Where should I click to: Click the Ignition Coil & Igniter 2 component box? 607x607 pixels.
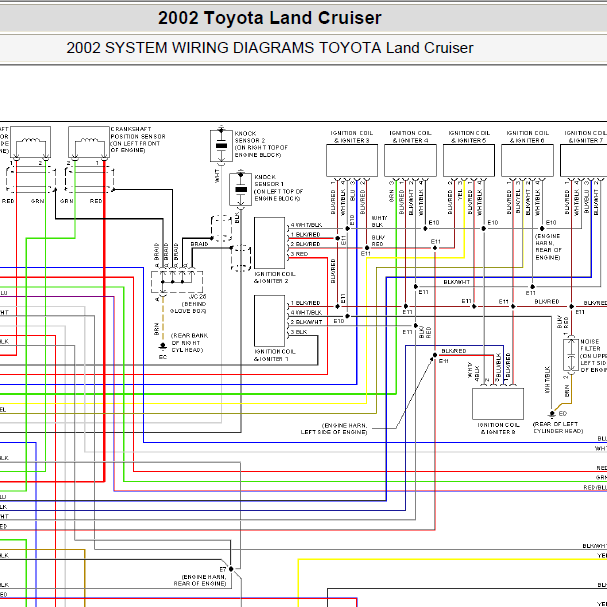[x=269, y=243]
